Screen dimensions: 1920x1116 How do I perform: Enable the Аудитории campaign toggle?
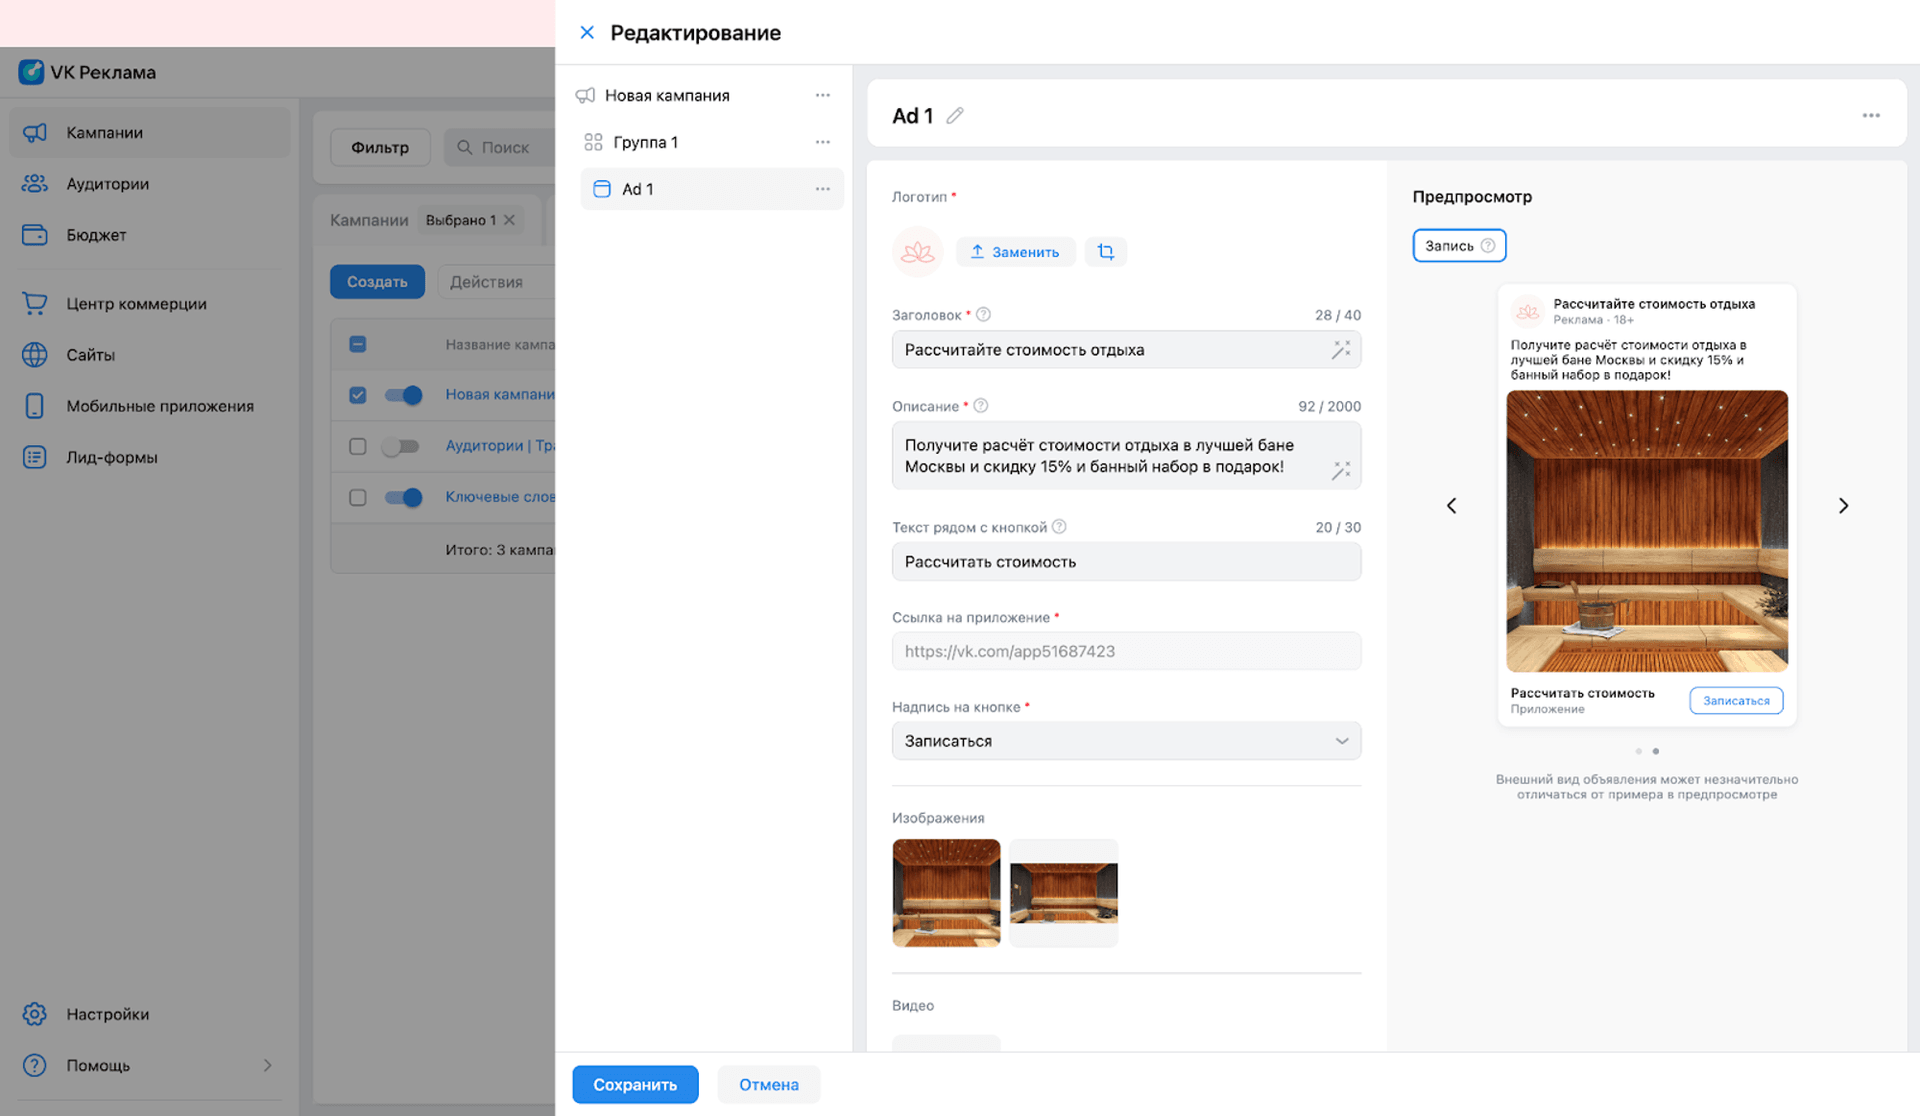[401, 446]
